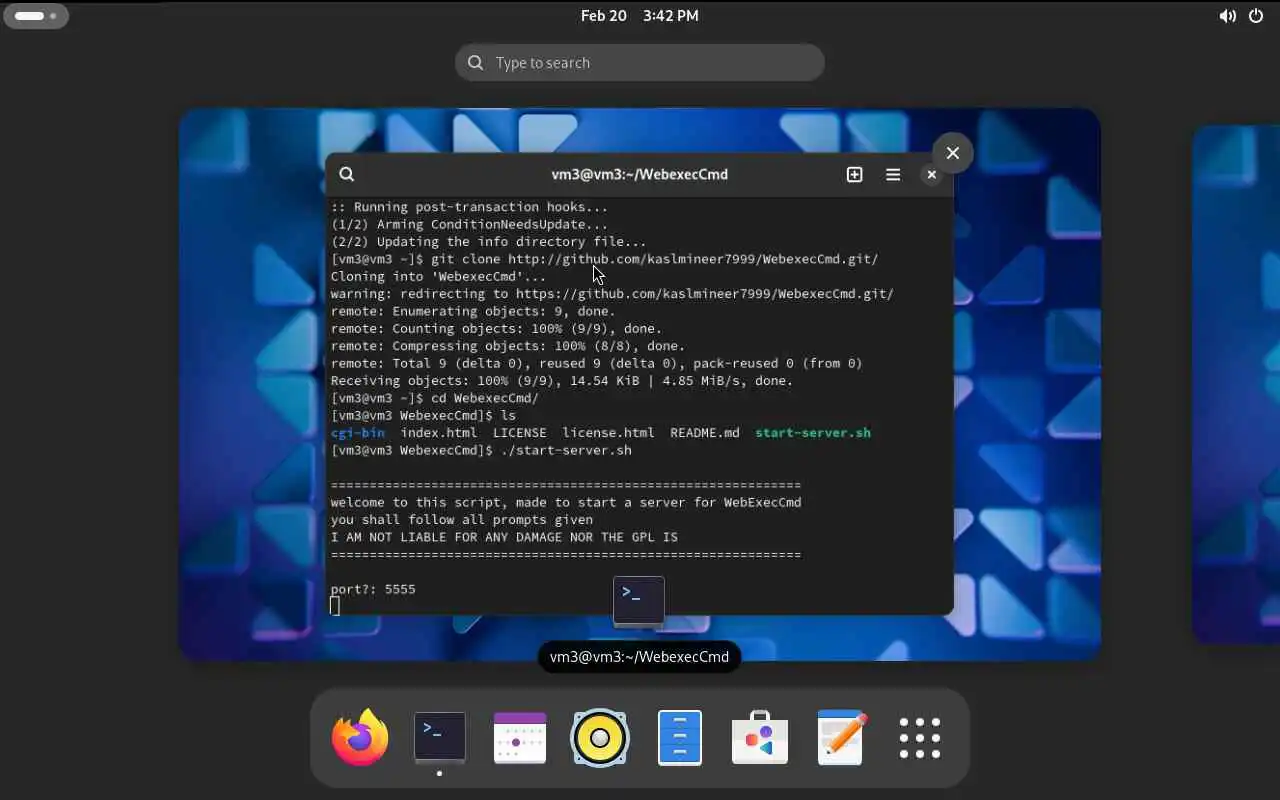The image size is (1280, 800).
Task: Click the cd WebexecCmd/ command line
Action: point(435,398)
